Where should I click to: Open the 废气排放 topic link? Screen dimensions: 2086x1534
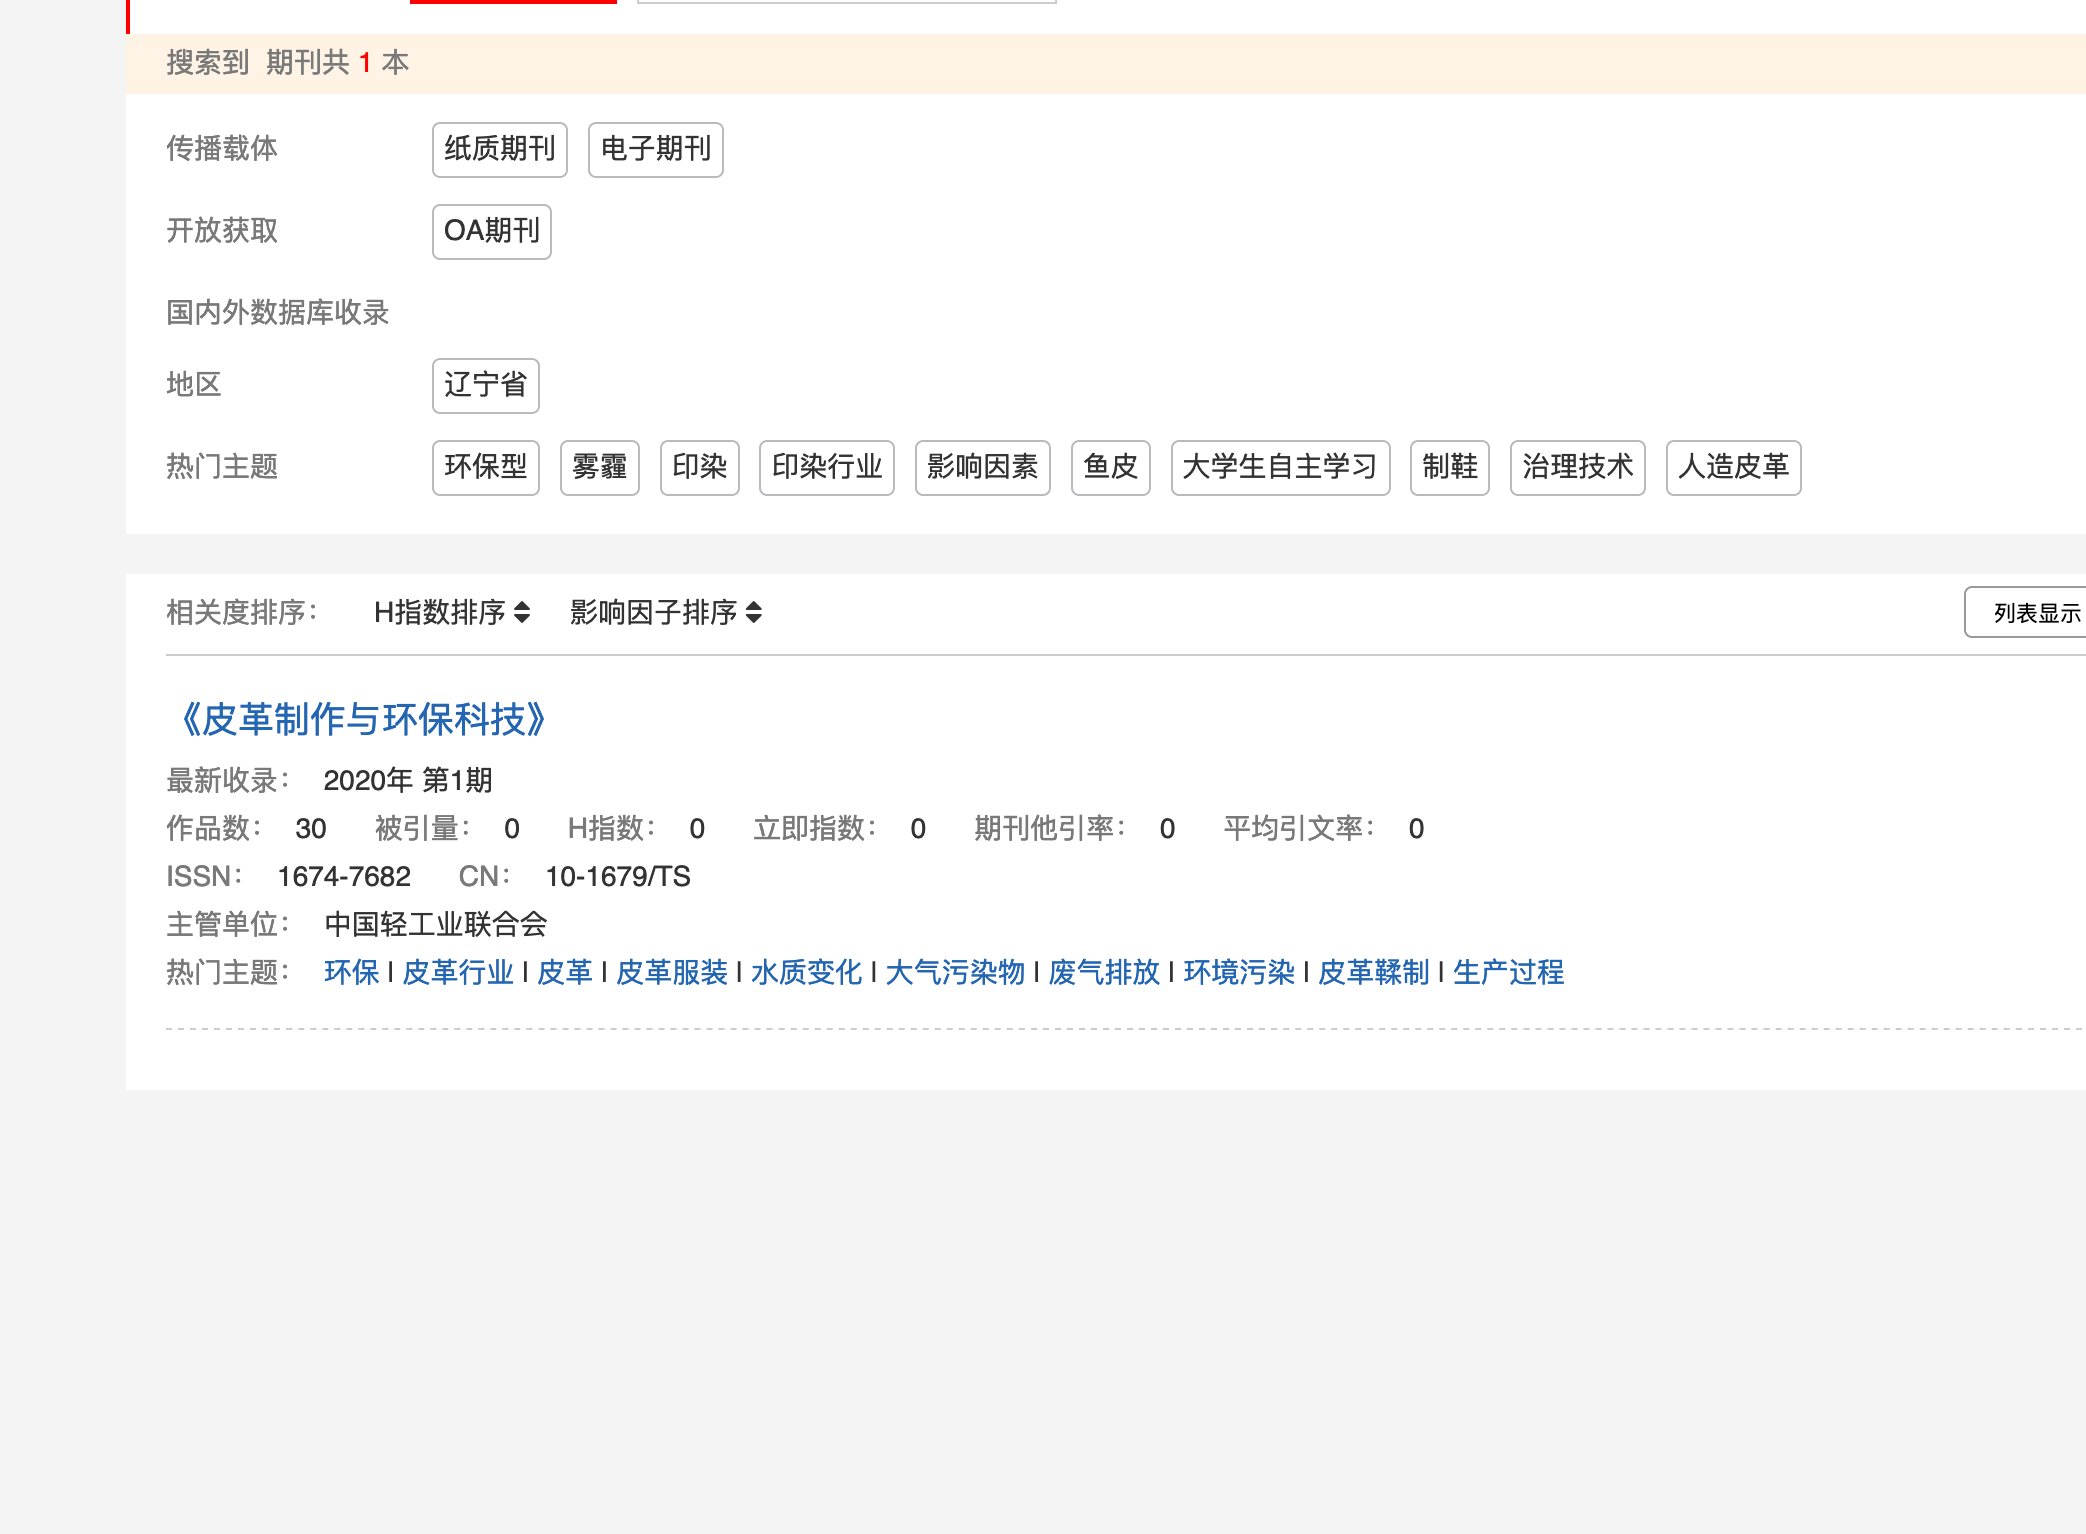point(1104,972)
